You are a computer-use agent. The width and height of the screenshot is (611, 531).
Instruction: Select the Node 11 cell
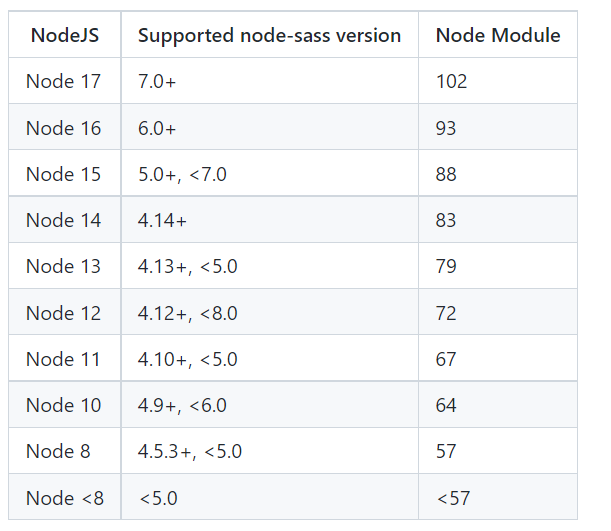point(64,359)
